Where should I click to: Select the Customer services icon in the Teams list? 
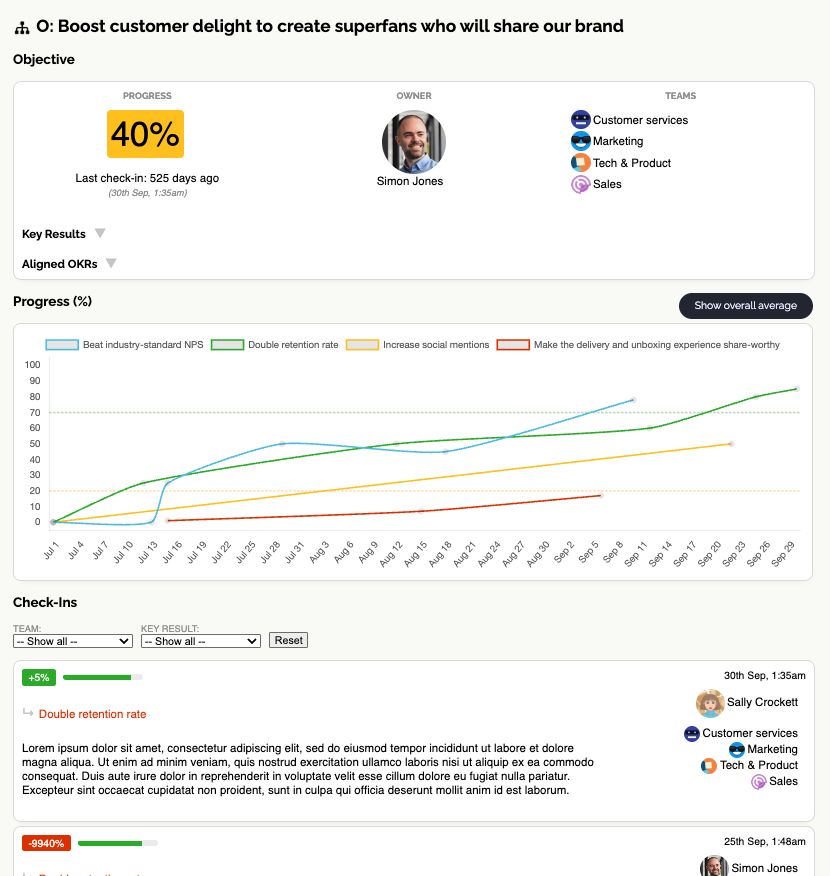[580, 119]
